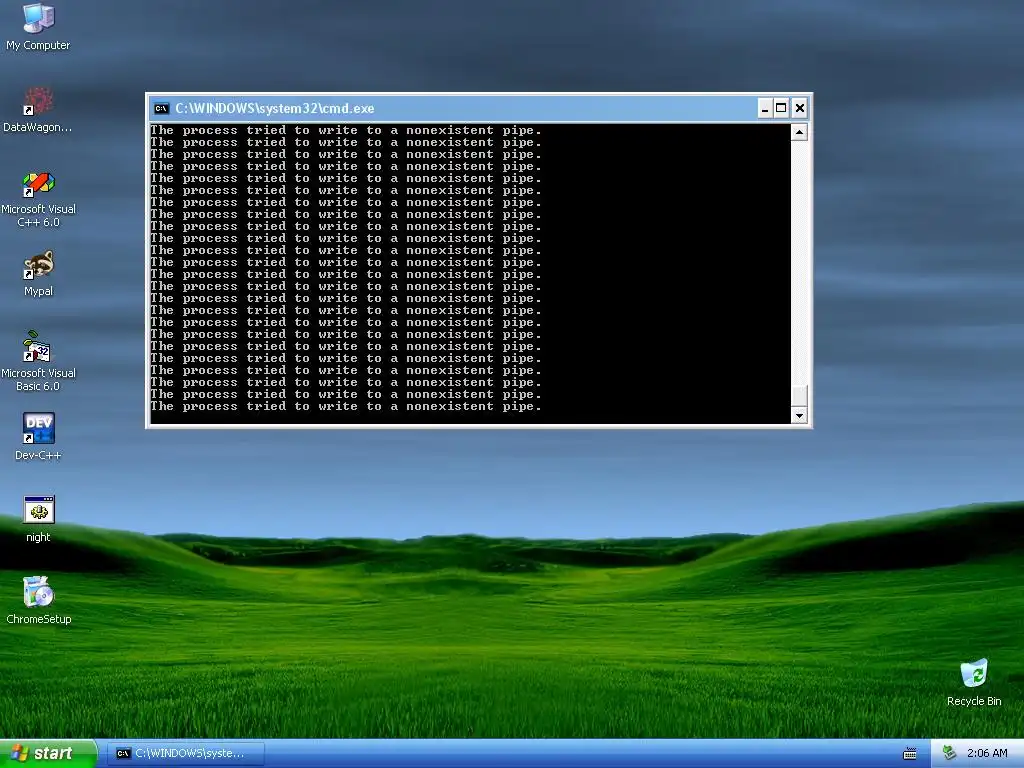1024x768 pixels.
Task: Select the night file icon
Action: coord(38,520)
